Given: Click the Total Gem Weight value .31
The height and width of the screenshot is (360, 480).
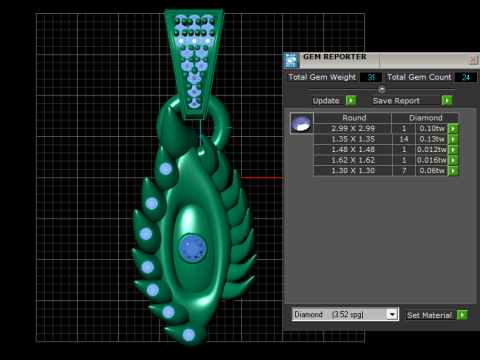Looking at the screenshot, I should (371, 77).
